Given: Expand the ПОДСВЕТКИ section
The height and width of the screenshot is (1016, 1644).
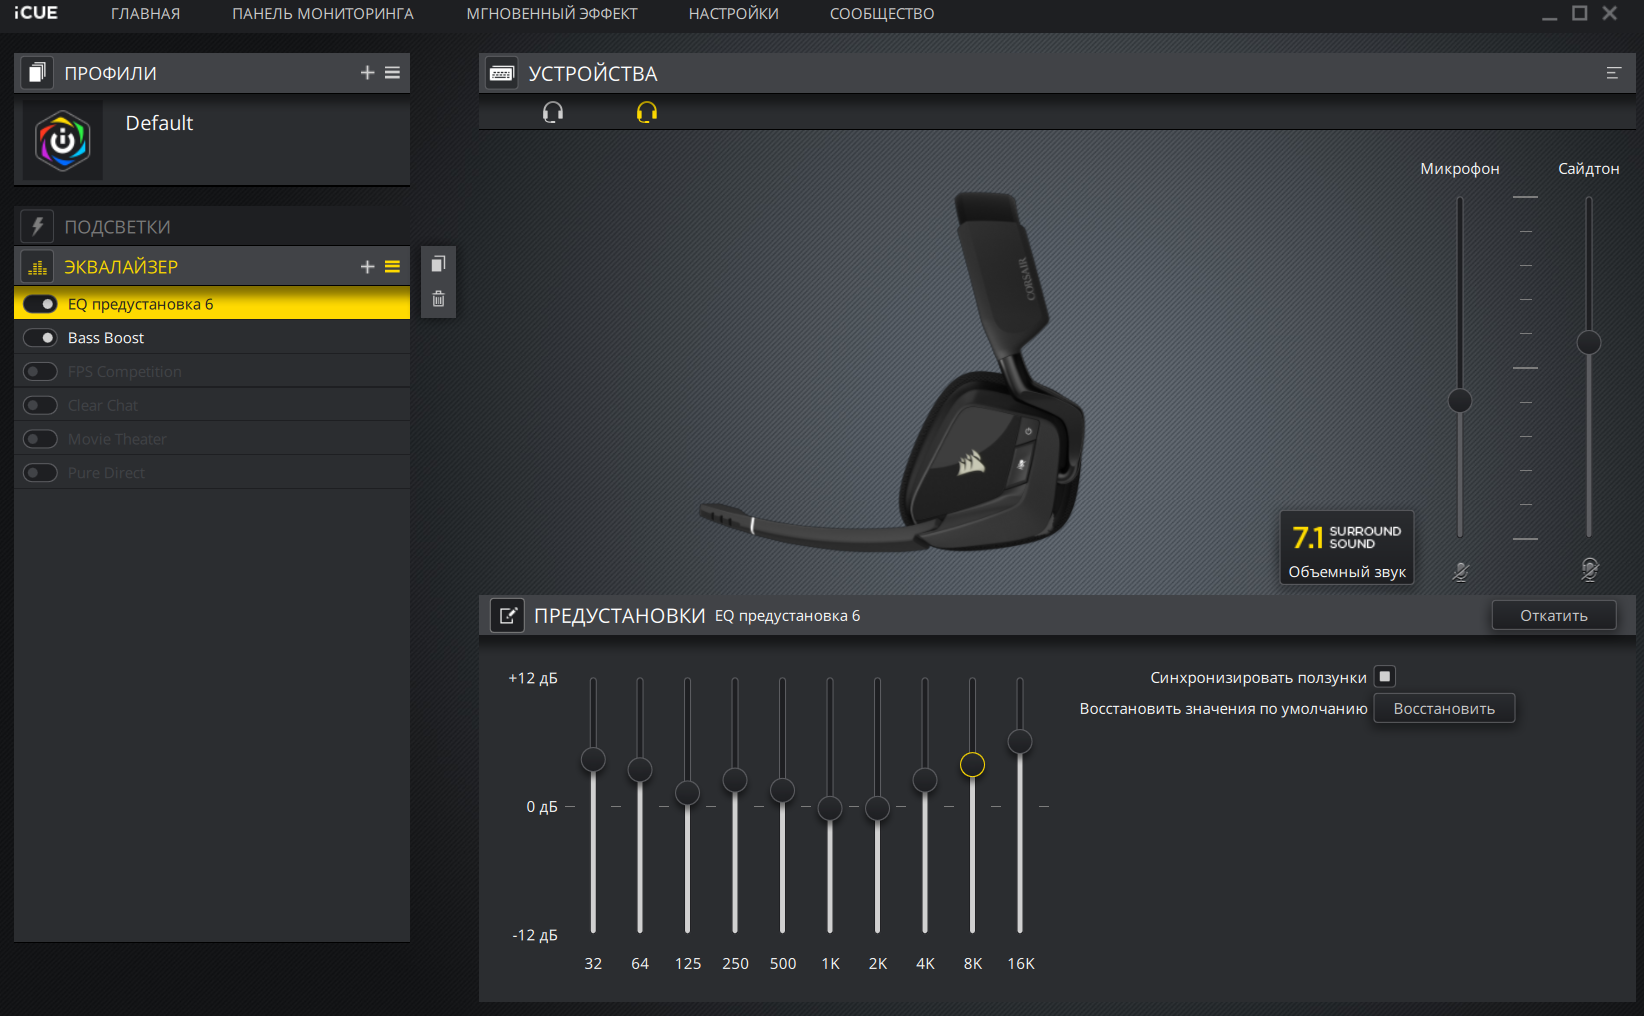Looking at the screenshot, I should click(x=212, y=227).
